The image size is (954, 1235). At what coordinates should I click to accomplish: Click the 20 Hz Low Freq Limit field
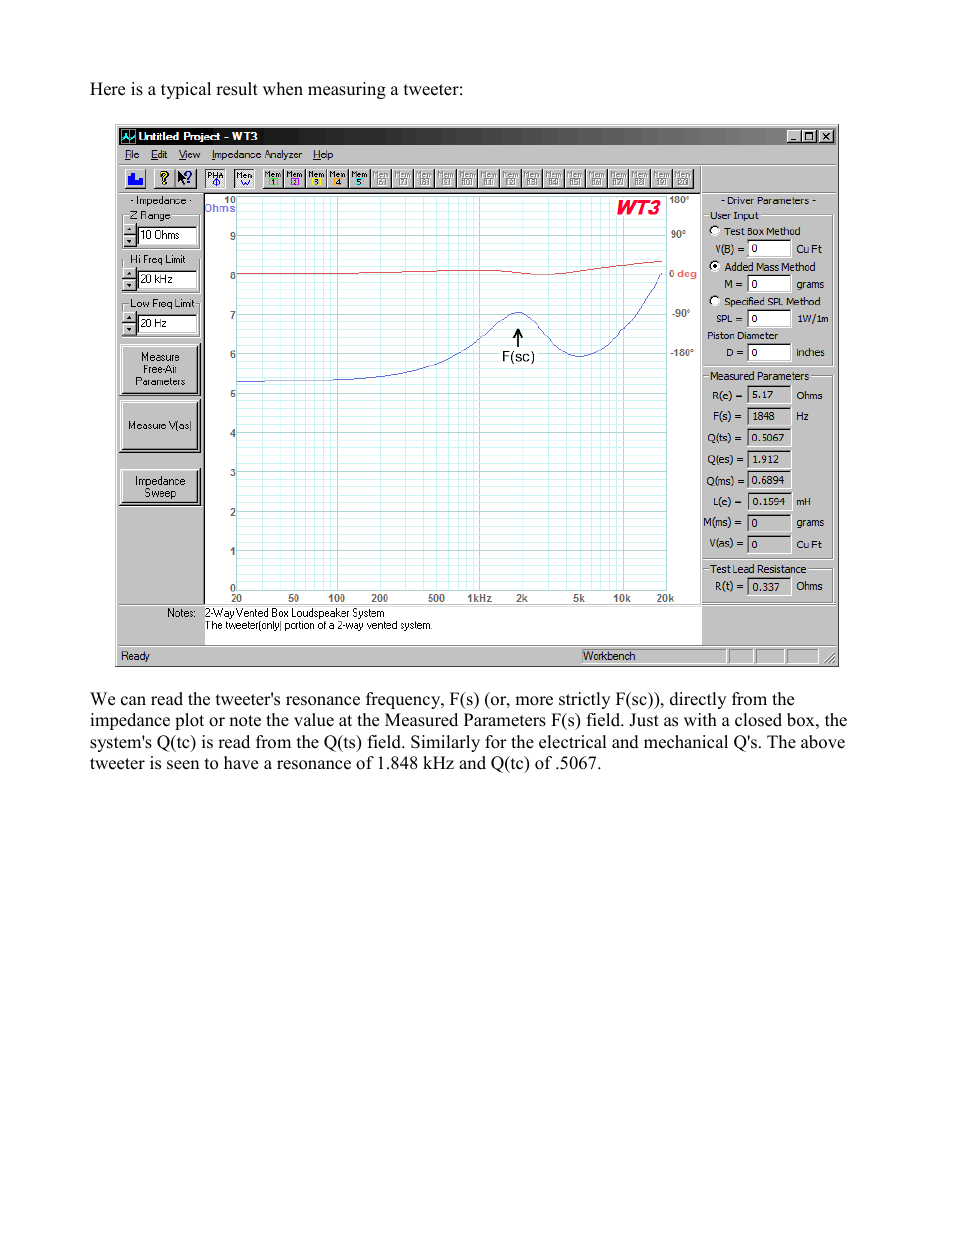pyautogui.click(x=167, y=324)
